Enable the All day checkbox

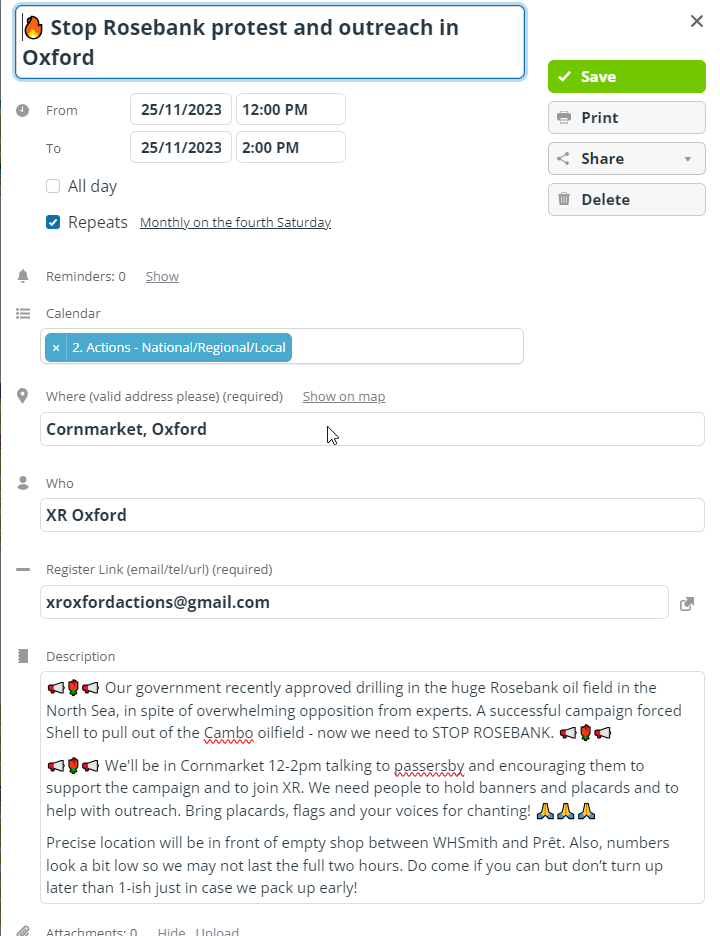click(x=53, y=186)
